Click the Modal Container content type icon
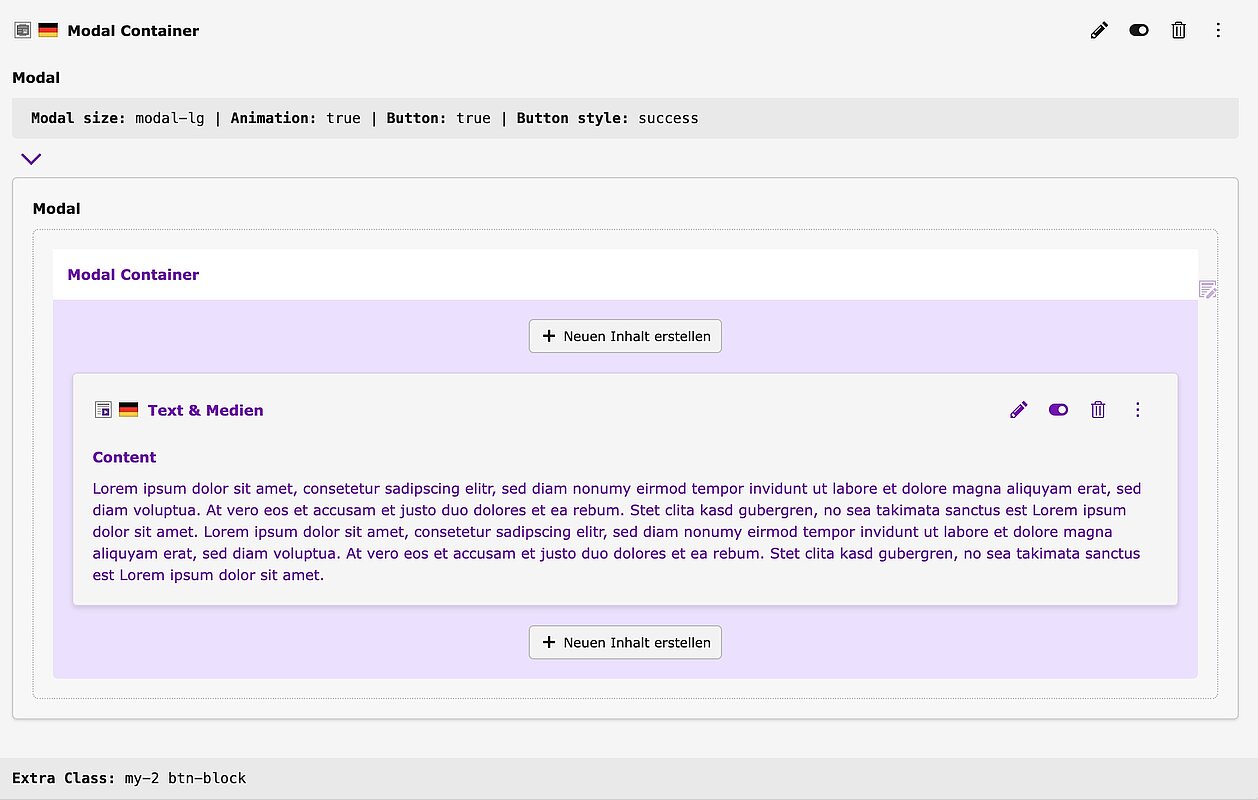The image size is (1258, 800). 22,30
